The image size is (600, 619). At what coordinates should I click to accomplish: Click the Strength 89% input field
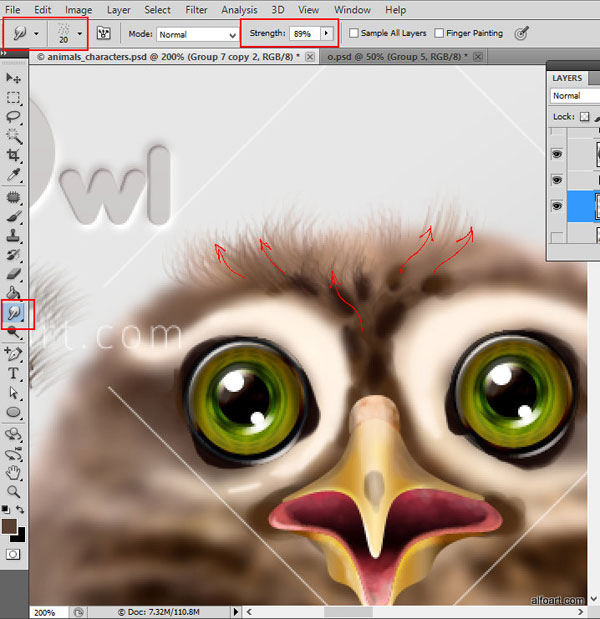pos(304,34)
